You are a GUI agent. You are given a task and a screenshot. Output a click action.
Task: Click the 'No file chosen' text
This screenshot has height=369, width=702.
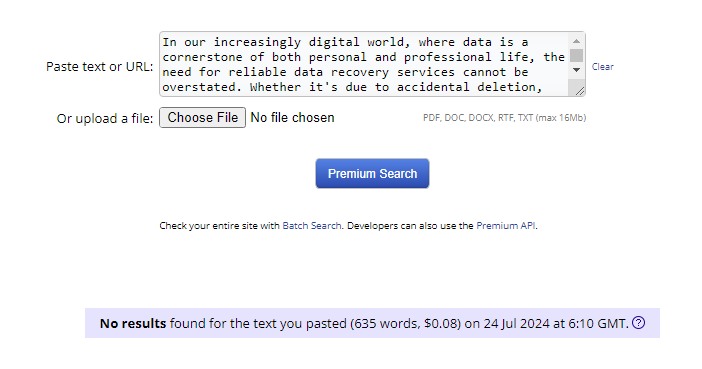[x=292, y=117]
